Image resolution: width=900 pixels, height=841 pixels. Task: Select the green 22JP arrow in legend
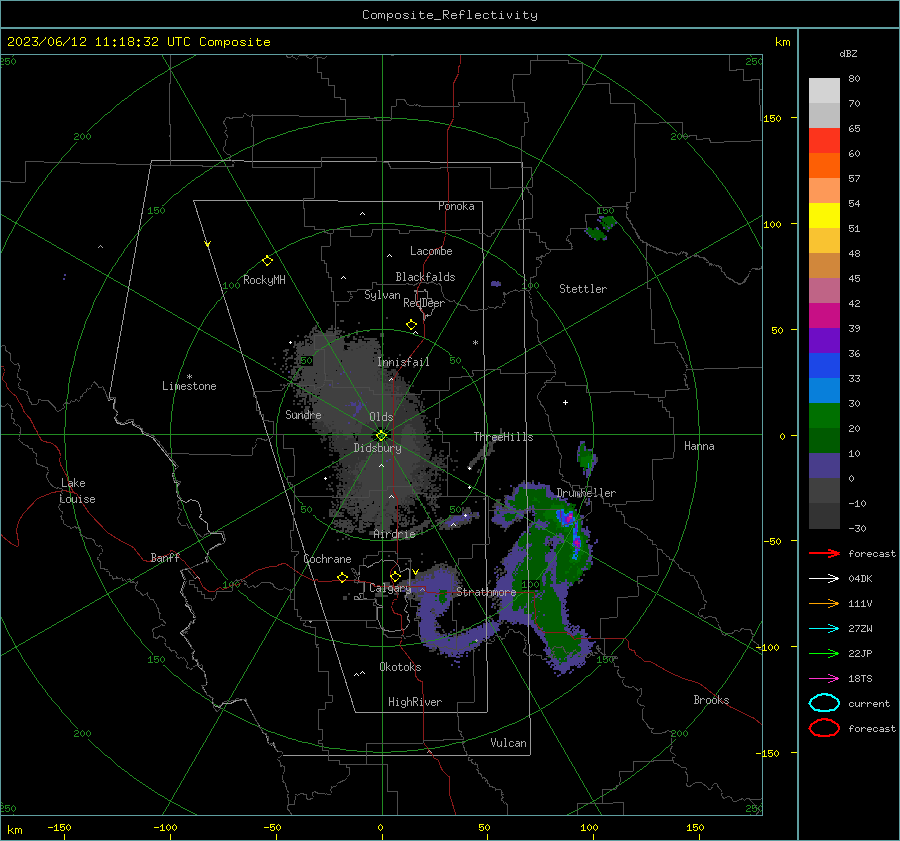[x=825, y=653]
